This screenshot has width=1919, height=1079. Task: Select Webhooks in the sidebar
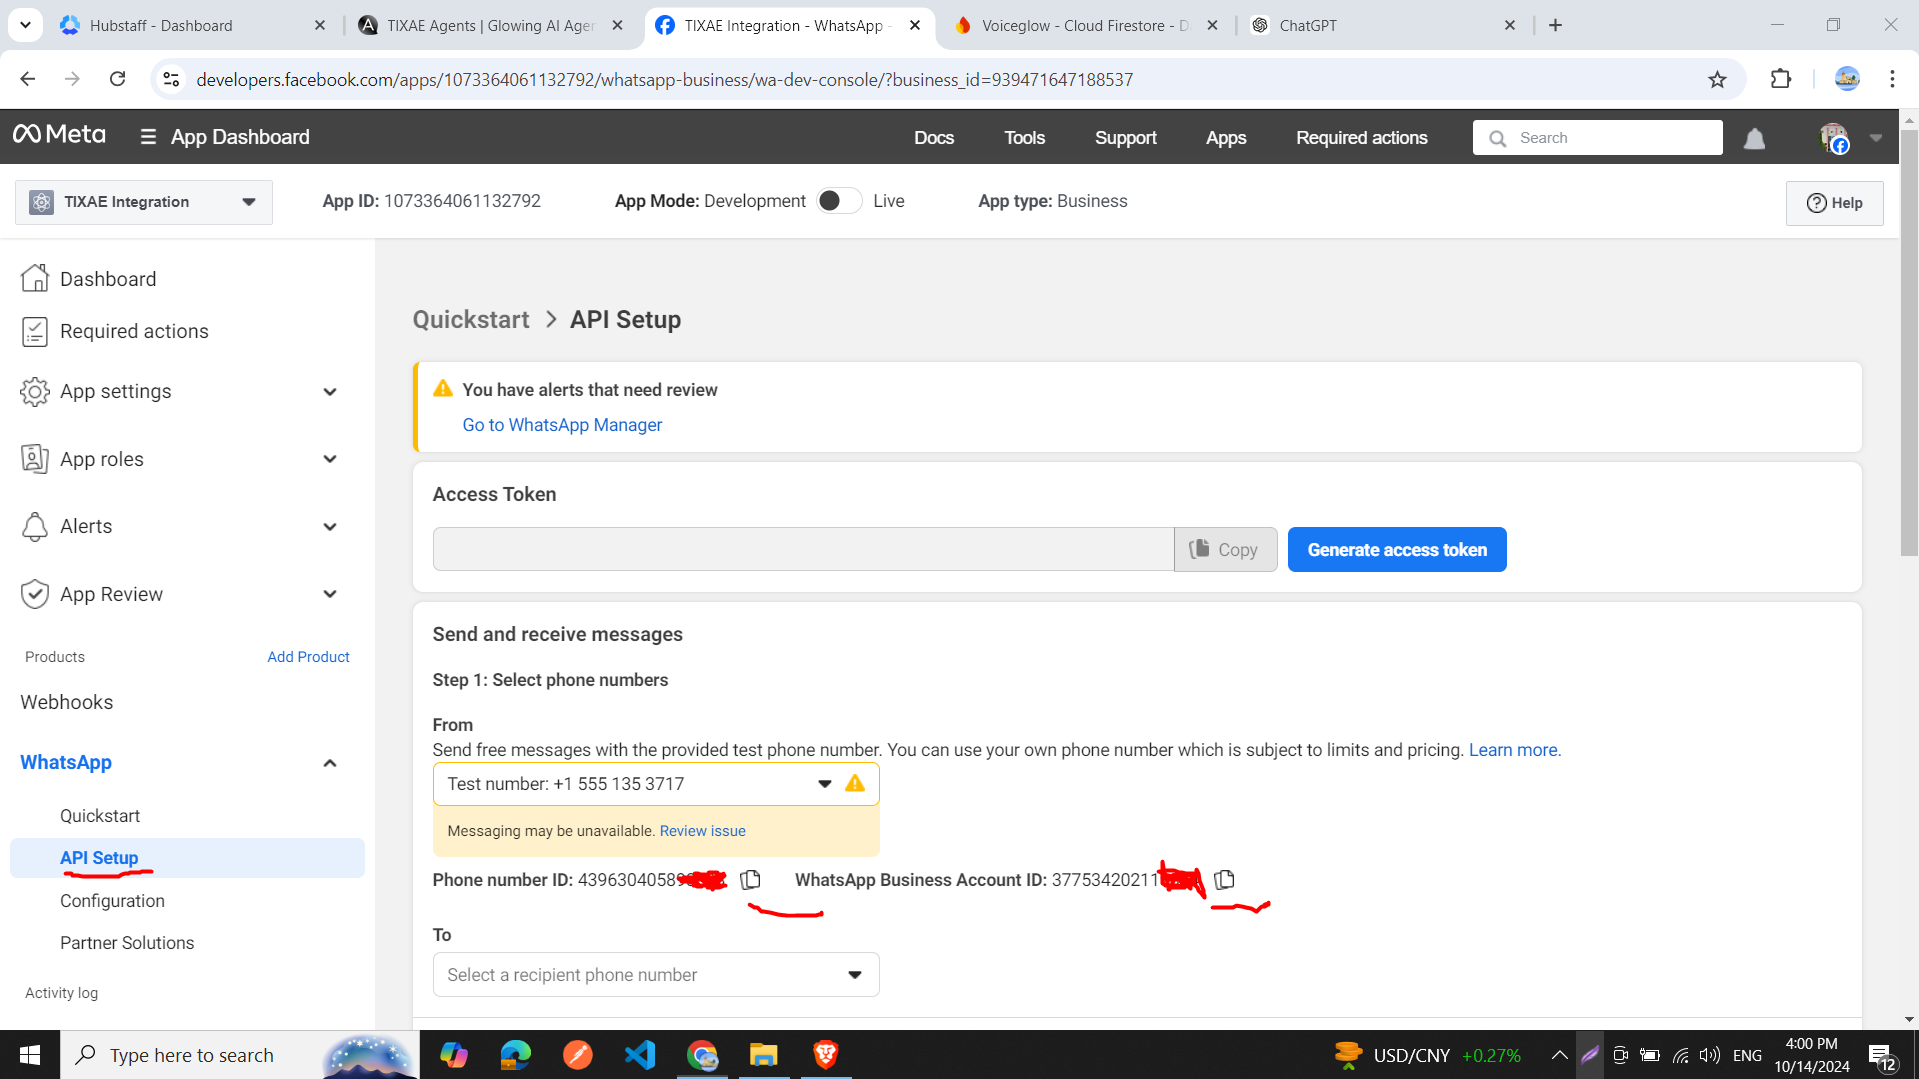(66, 702)
